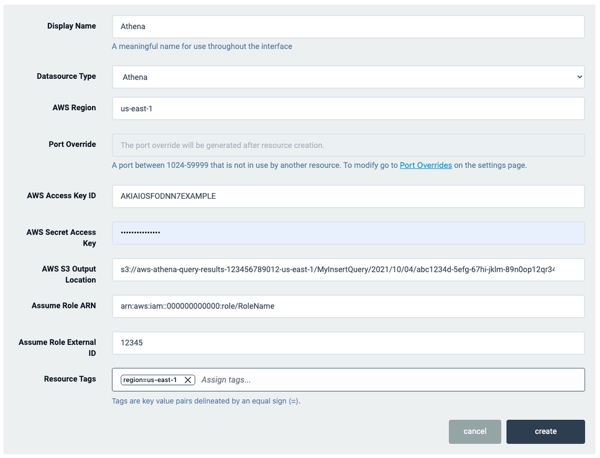Click the 'A port between 1024-59999' help text
This screenshot has width=600, height=458.
point(319,165)
